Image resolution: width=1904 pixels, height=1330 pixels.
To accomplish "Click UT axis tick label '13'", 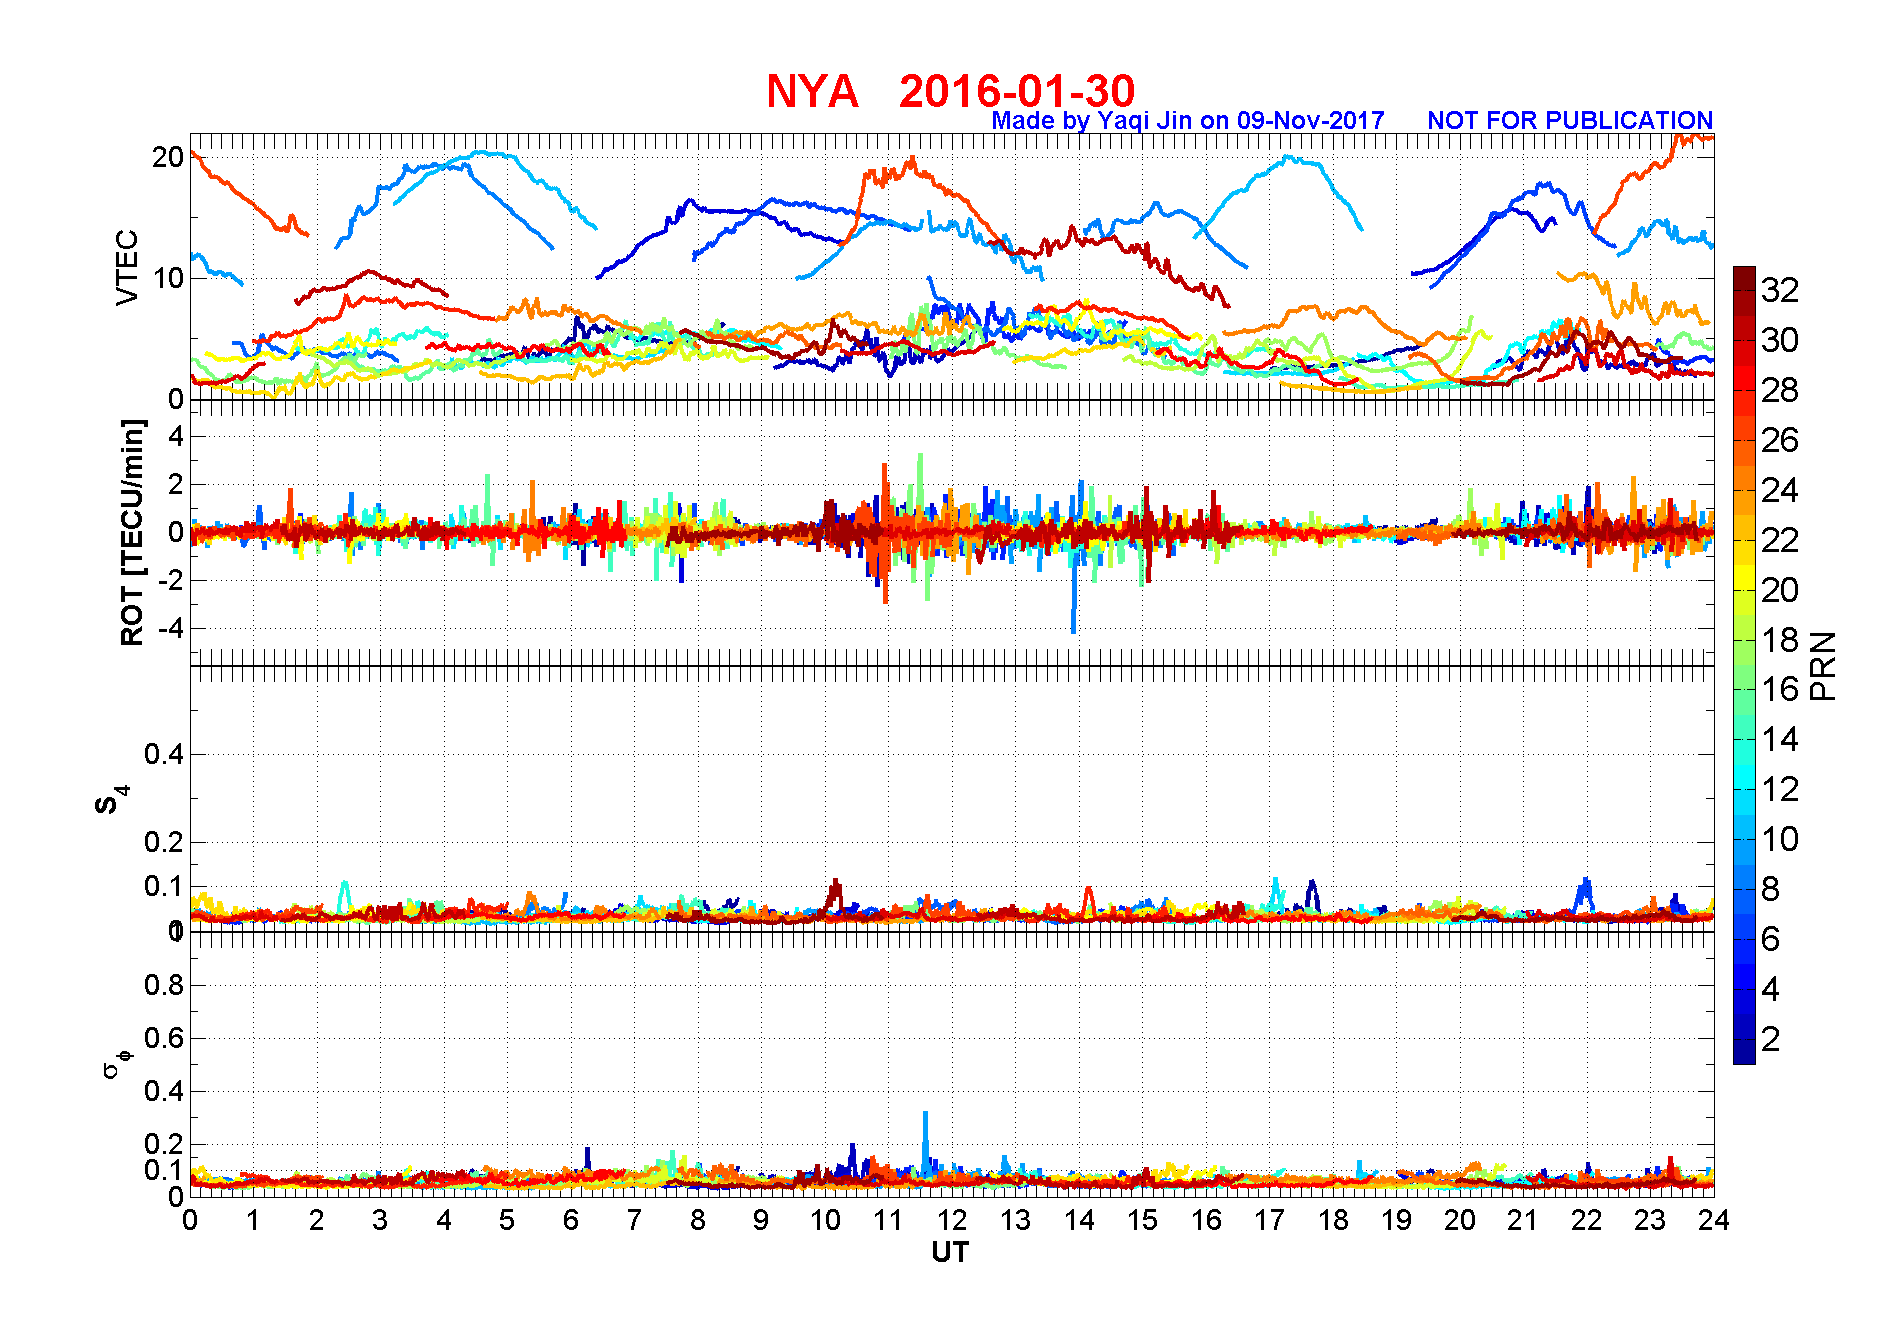I will (x=1015, y=1220).
